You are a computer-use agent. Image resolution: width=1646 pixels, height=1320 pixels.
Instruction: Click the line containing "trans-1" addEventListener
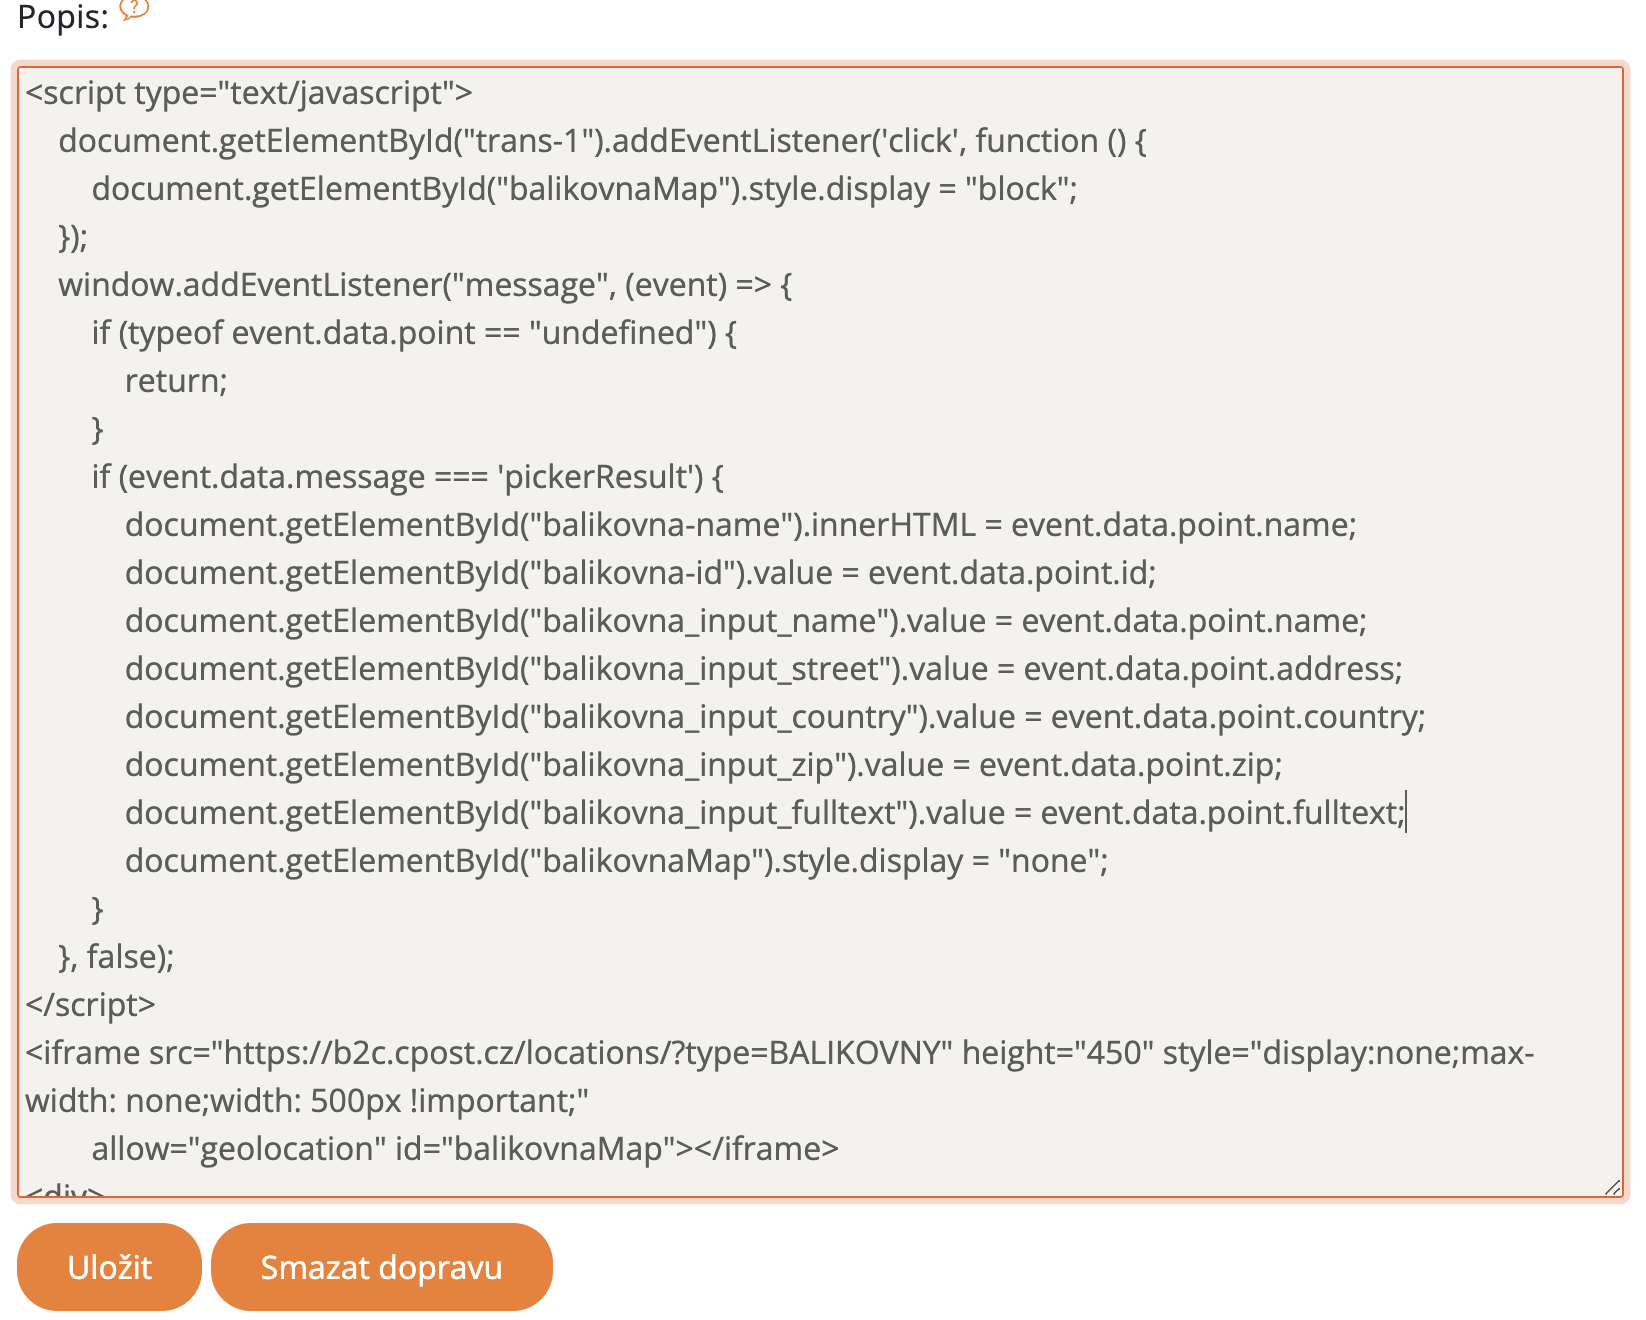(x=601, y=141)
